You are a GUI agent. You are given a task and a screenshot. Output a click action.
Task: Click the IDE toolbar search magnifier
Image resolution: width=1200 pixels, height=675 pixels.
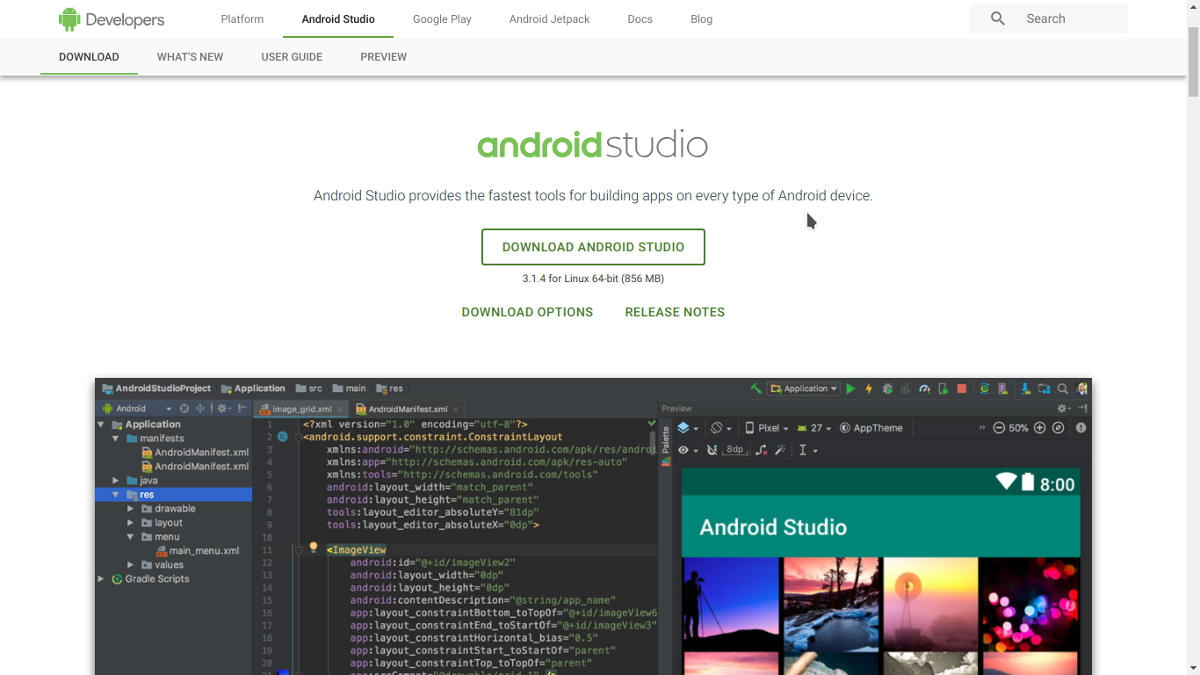tap(1062, 388)
